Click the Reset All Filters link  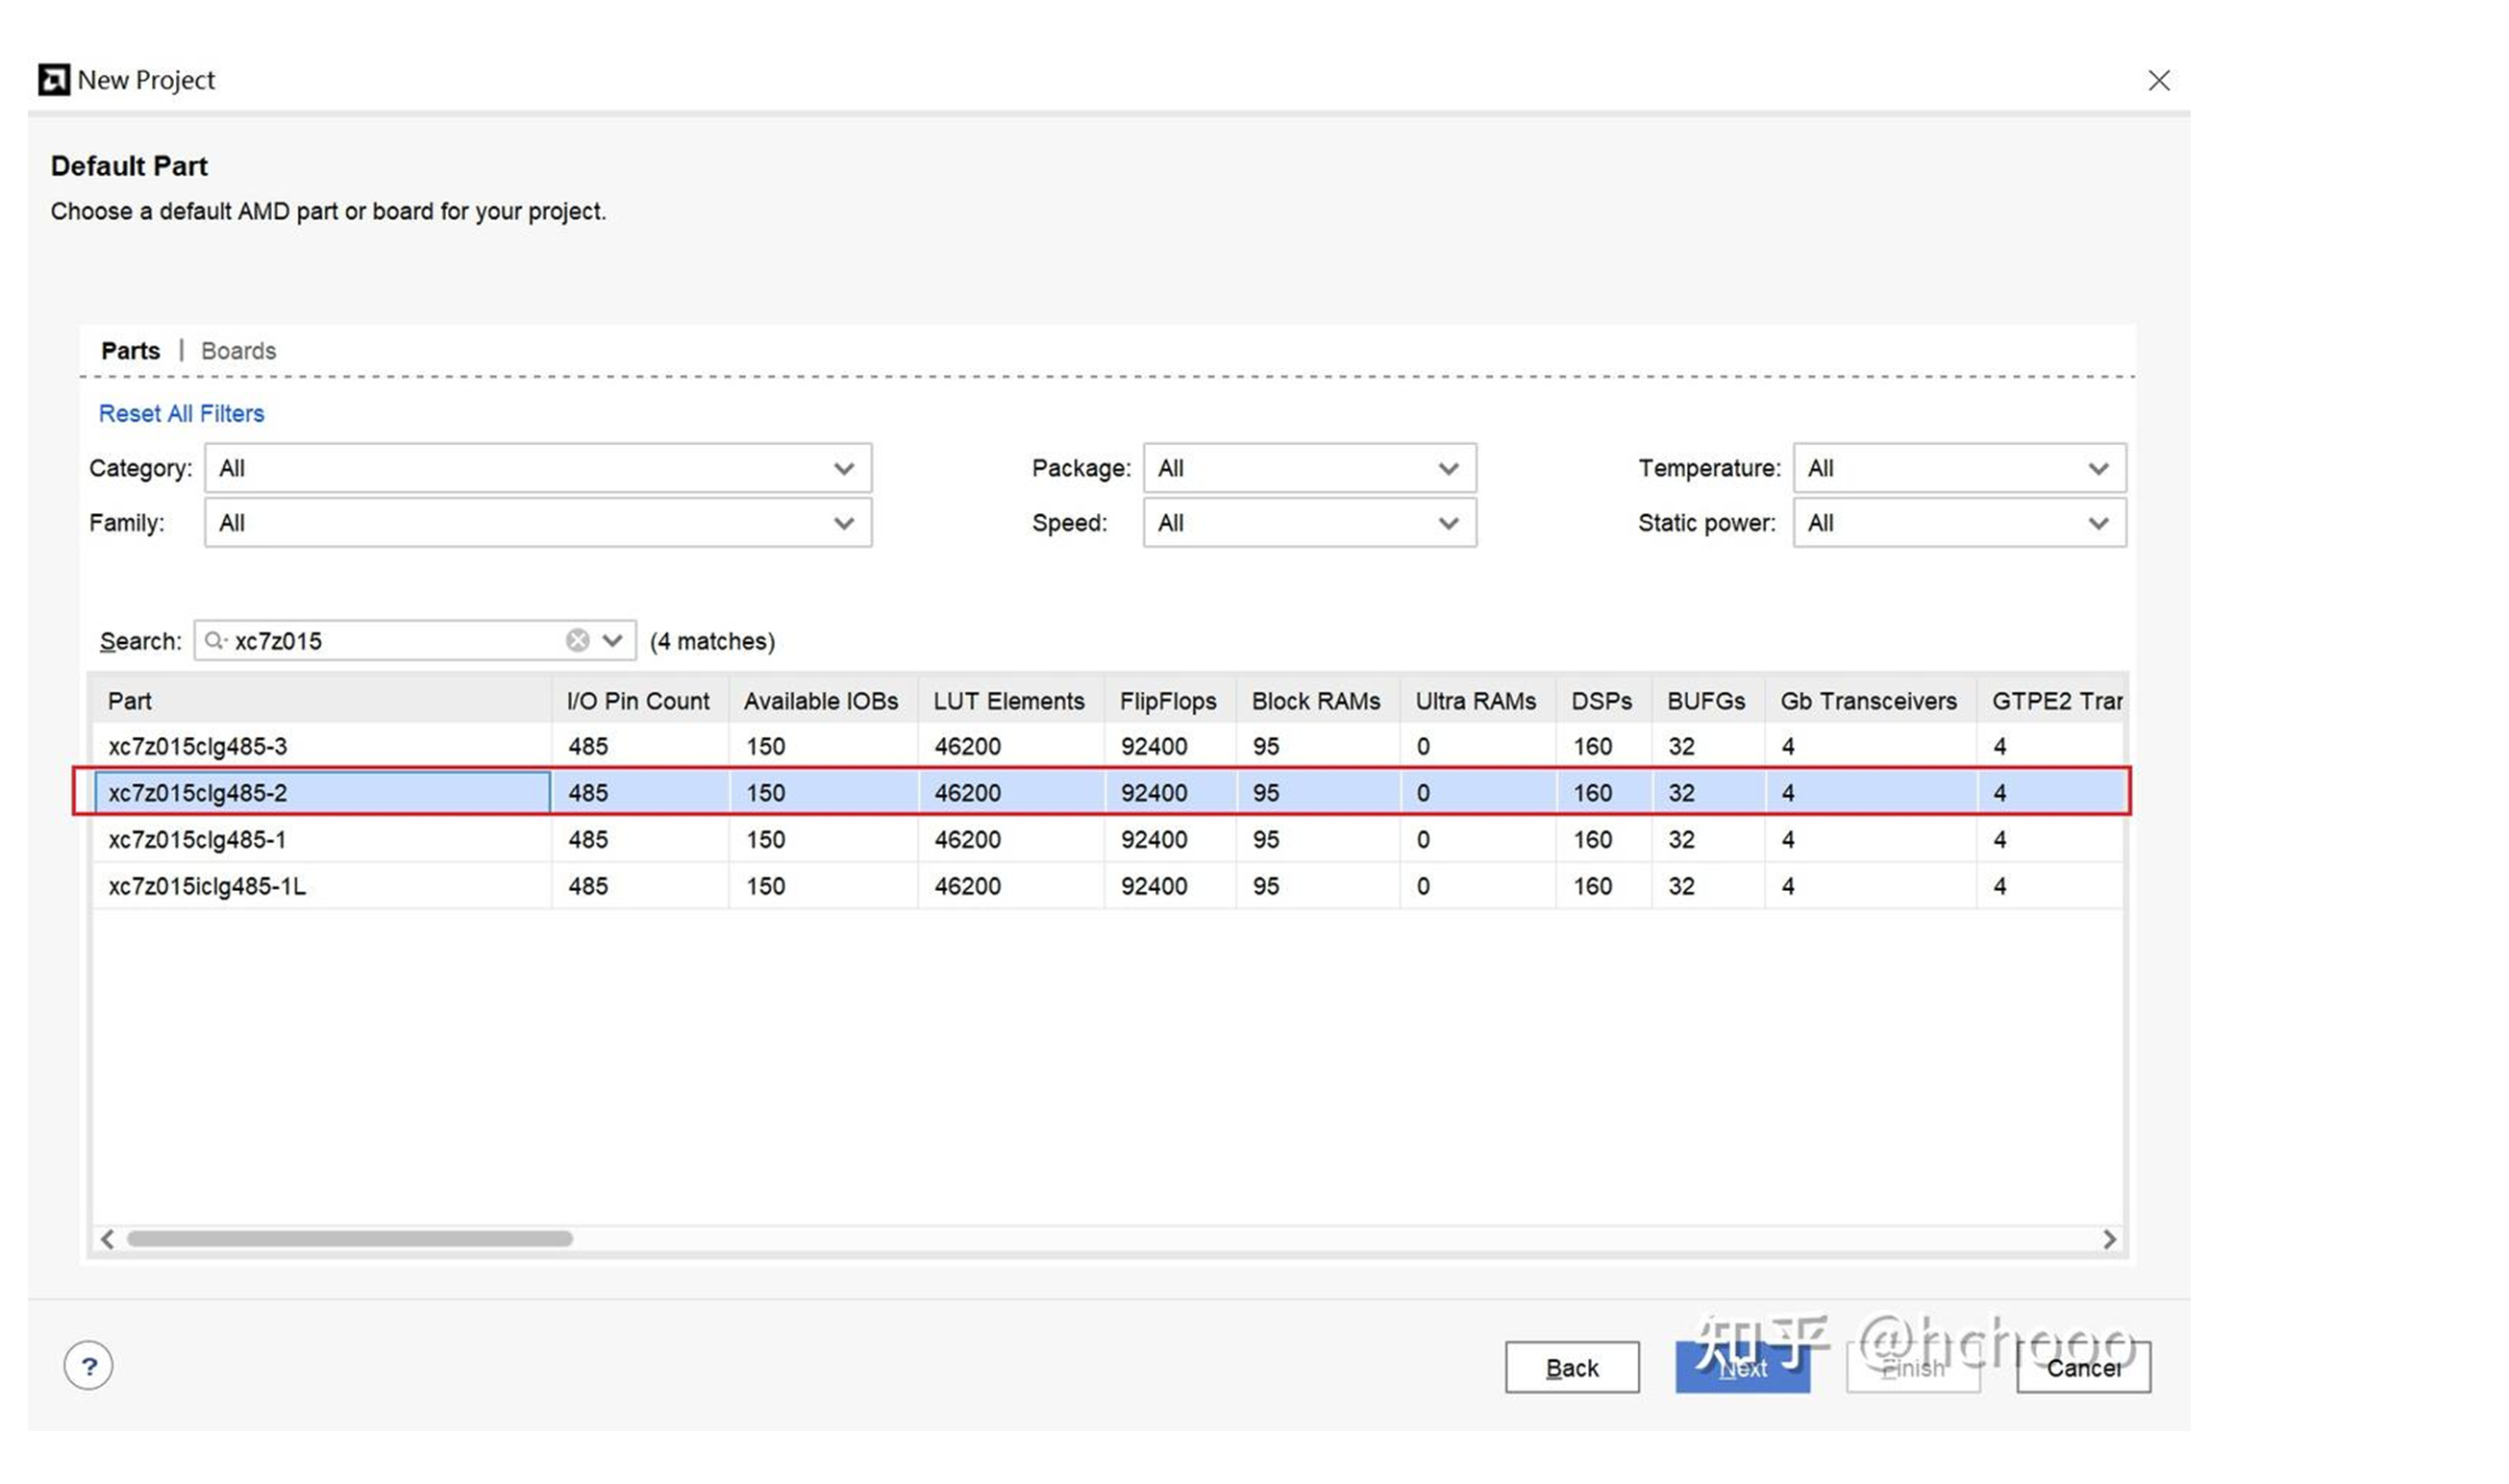pyautogui.click(x=181, y=414)
